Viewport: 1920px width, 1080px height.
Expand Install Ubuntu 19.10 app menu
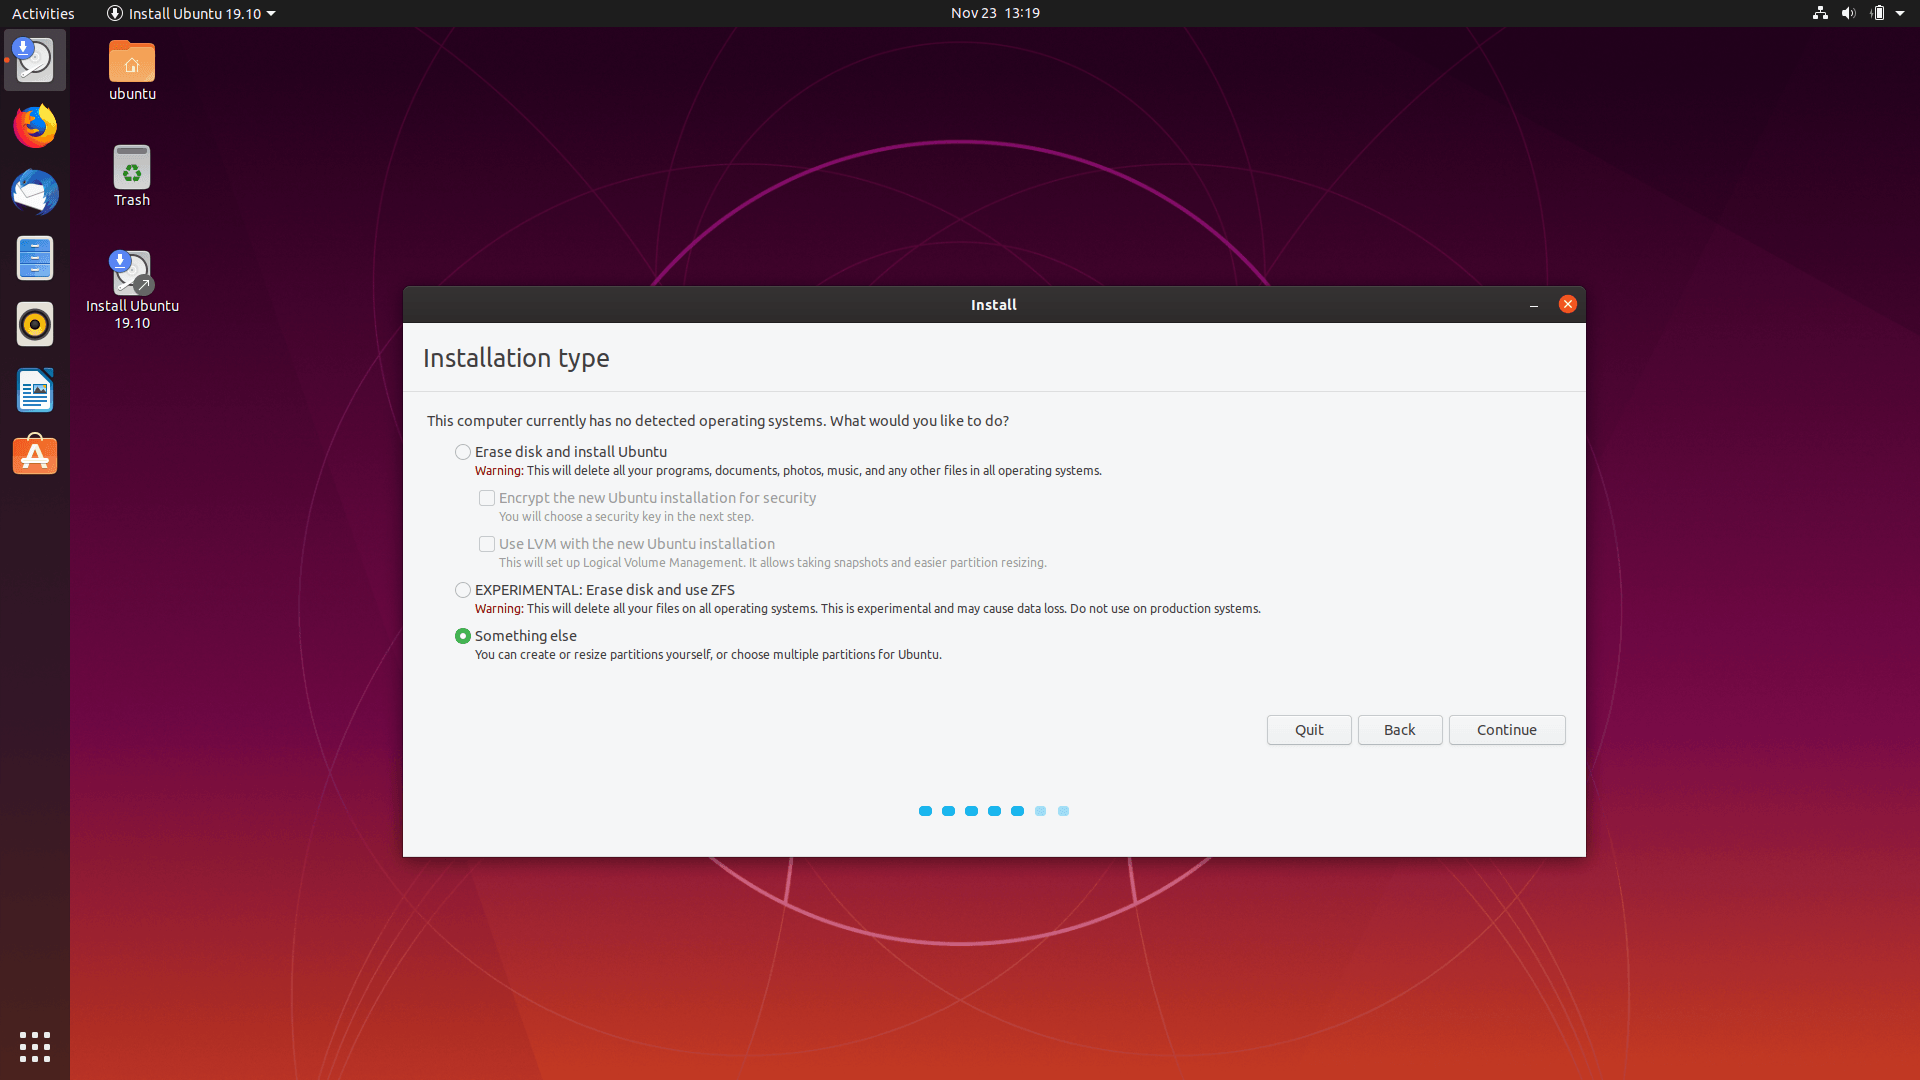coord(190,13)
